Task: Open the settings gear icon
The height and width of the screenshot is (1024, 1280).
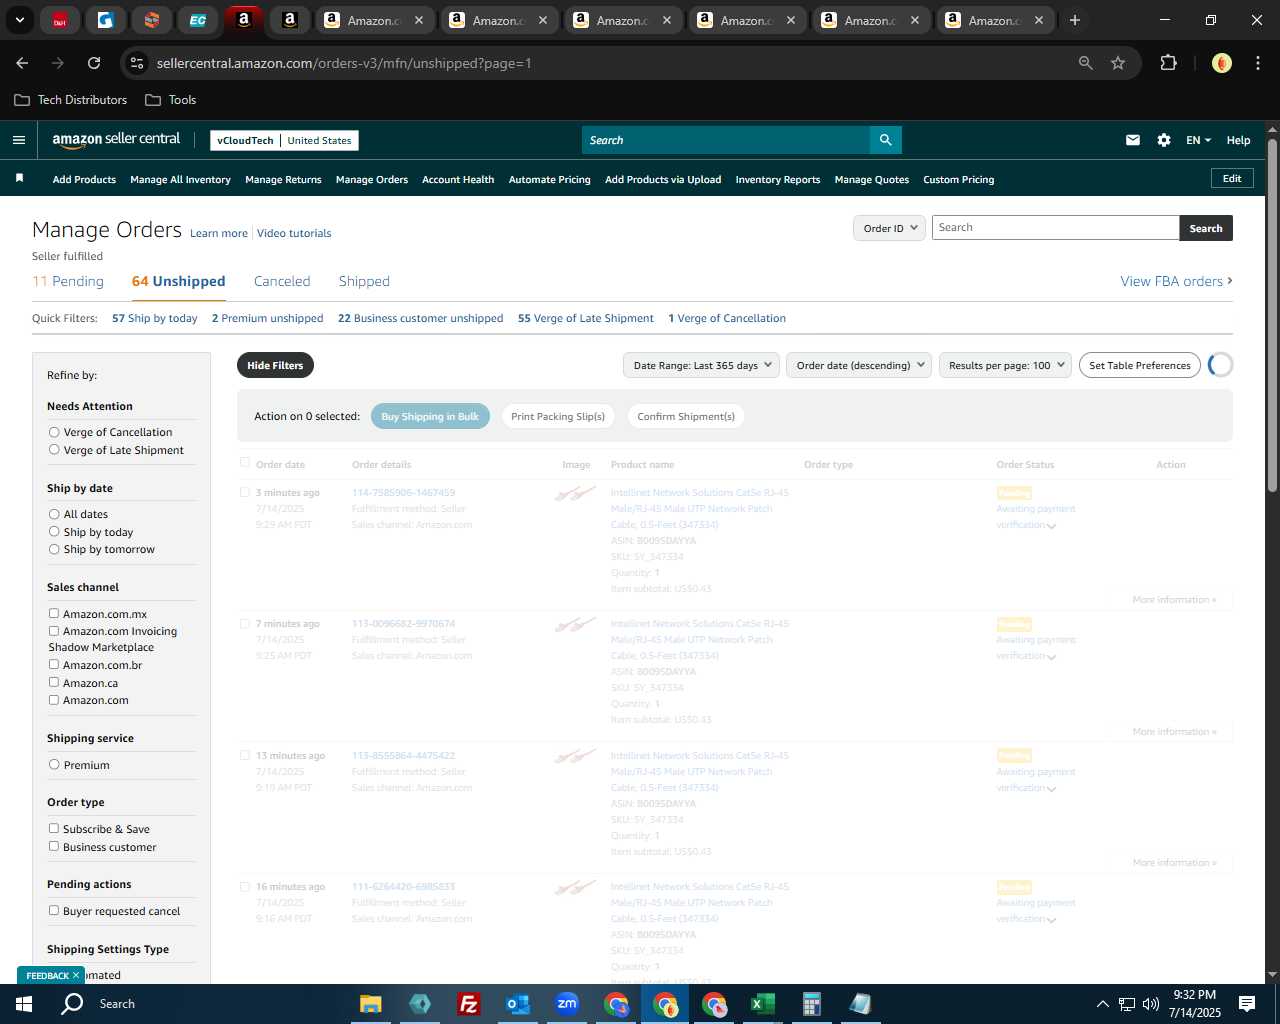Action: (1164, 140)
